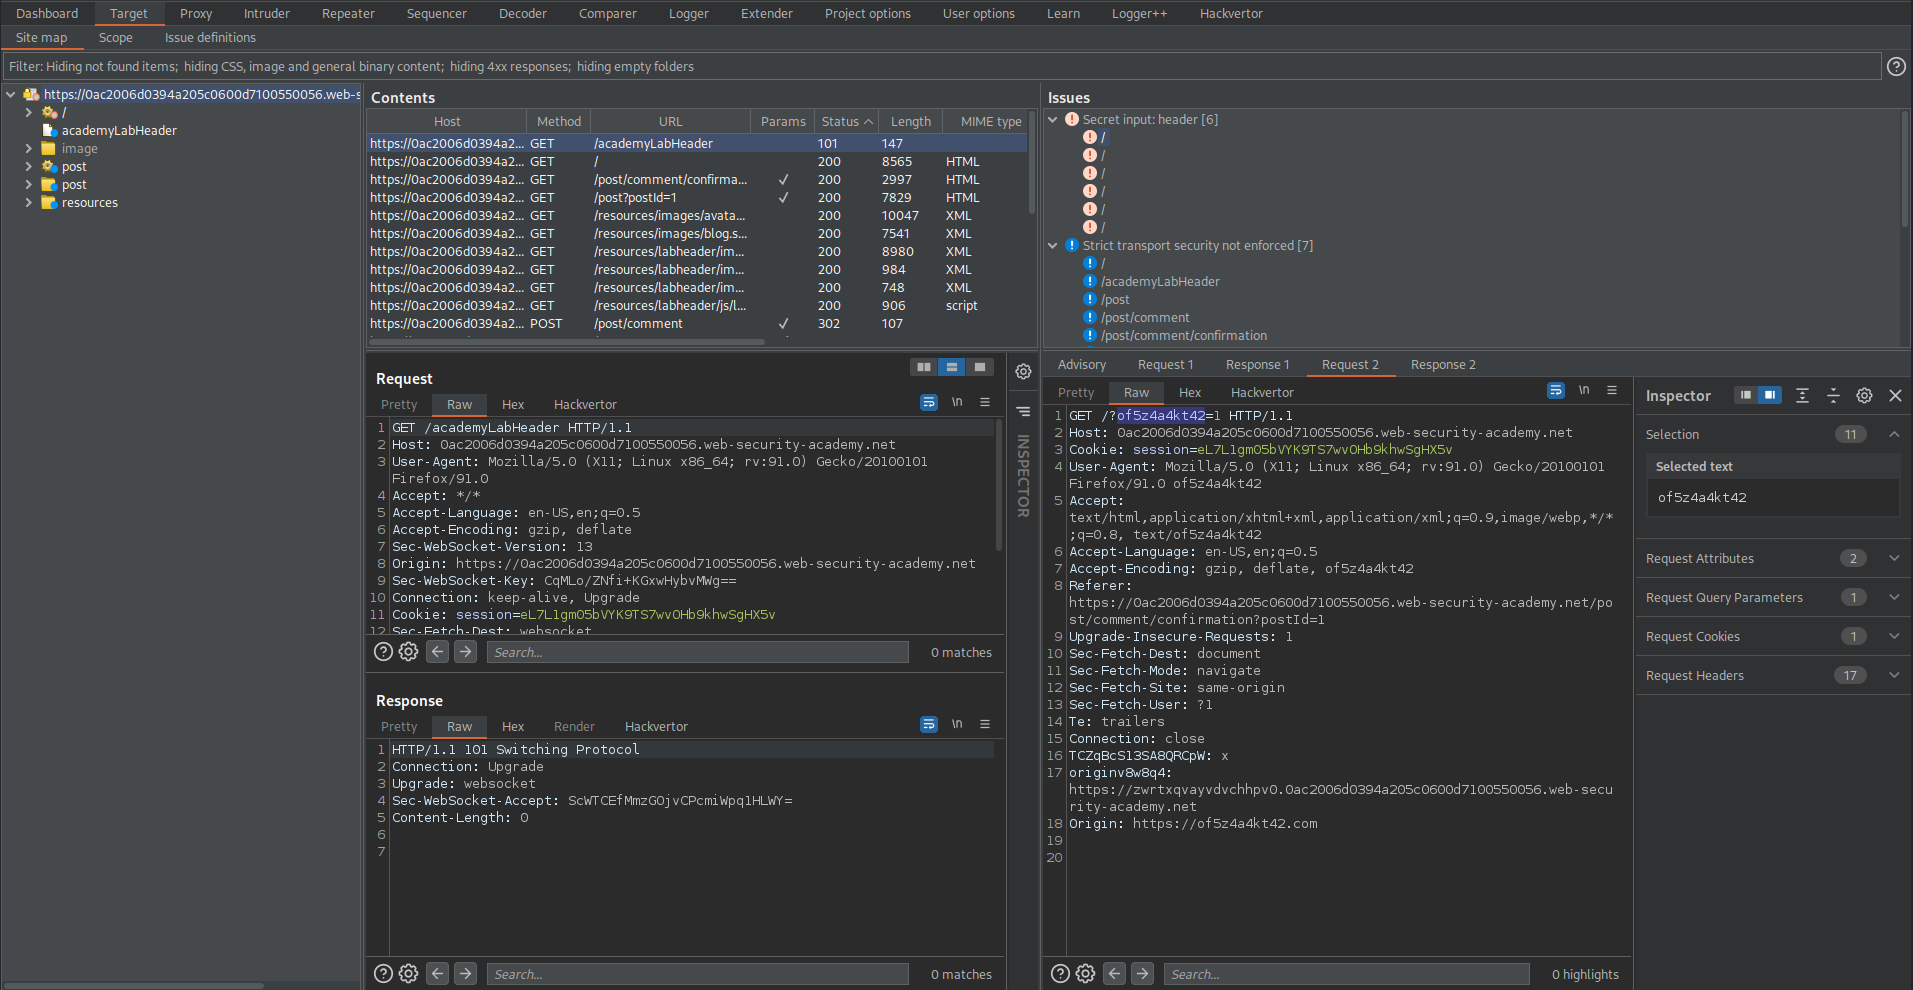Switch to Issue definitions sub-tab

click(210, 37)
